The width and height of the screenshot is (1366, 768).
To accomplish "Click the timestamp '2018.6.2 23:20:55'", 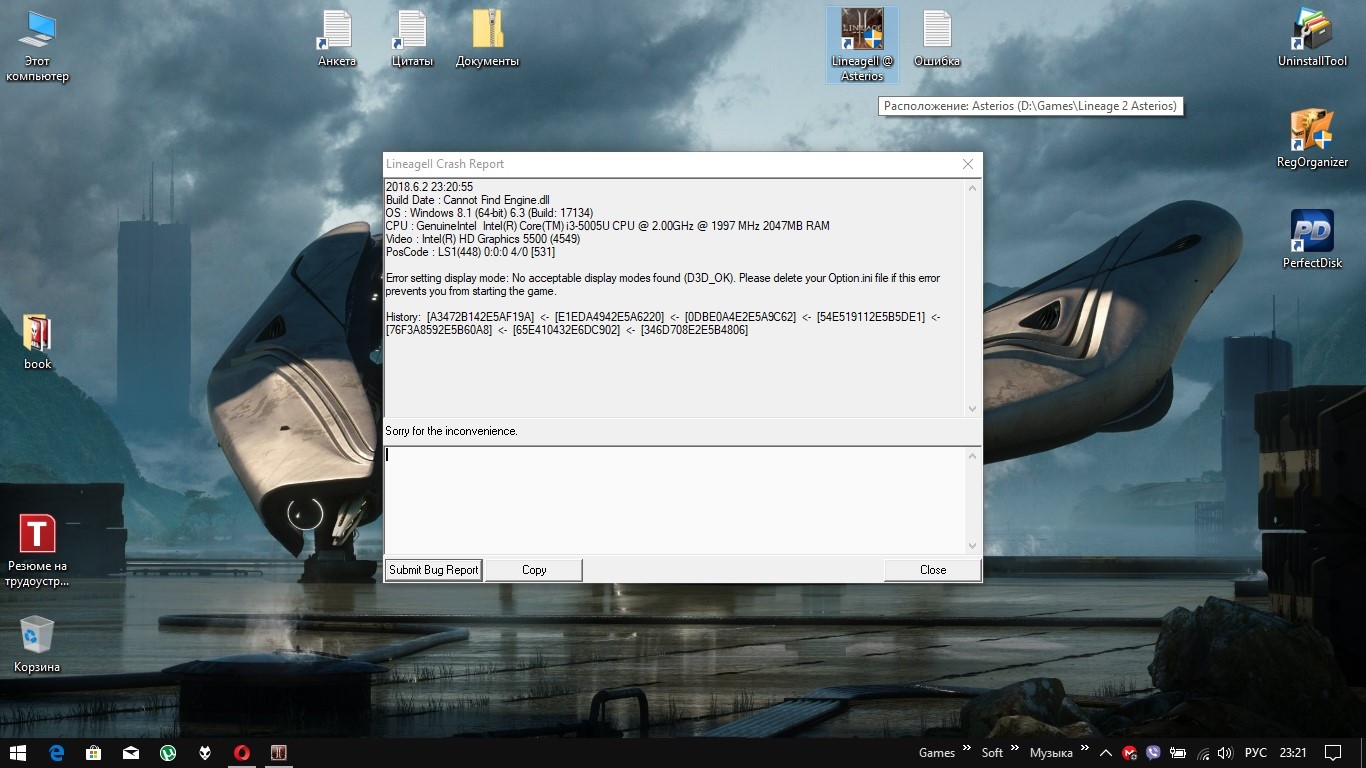I will coord(429,187).
